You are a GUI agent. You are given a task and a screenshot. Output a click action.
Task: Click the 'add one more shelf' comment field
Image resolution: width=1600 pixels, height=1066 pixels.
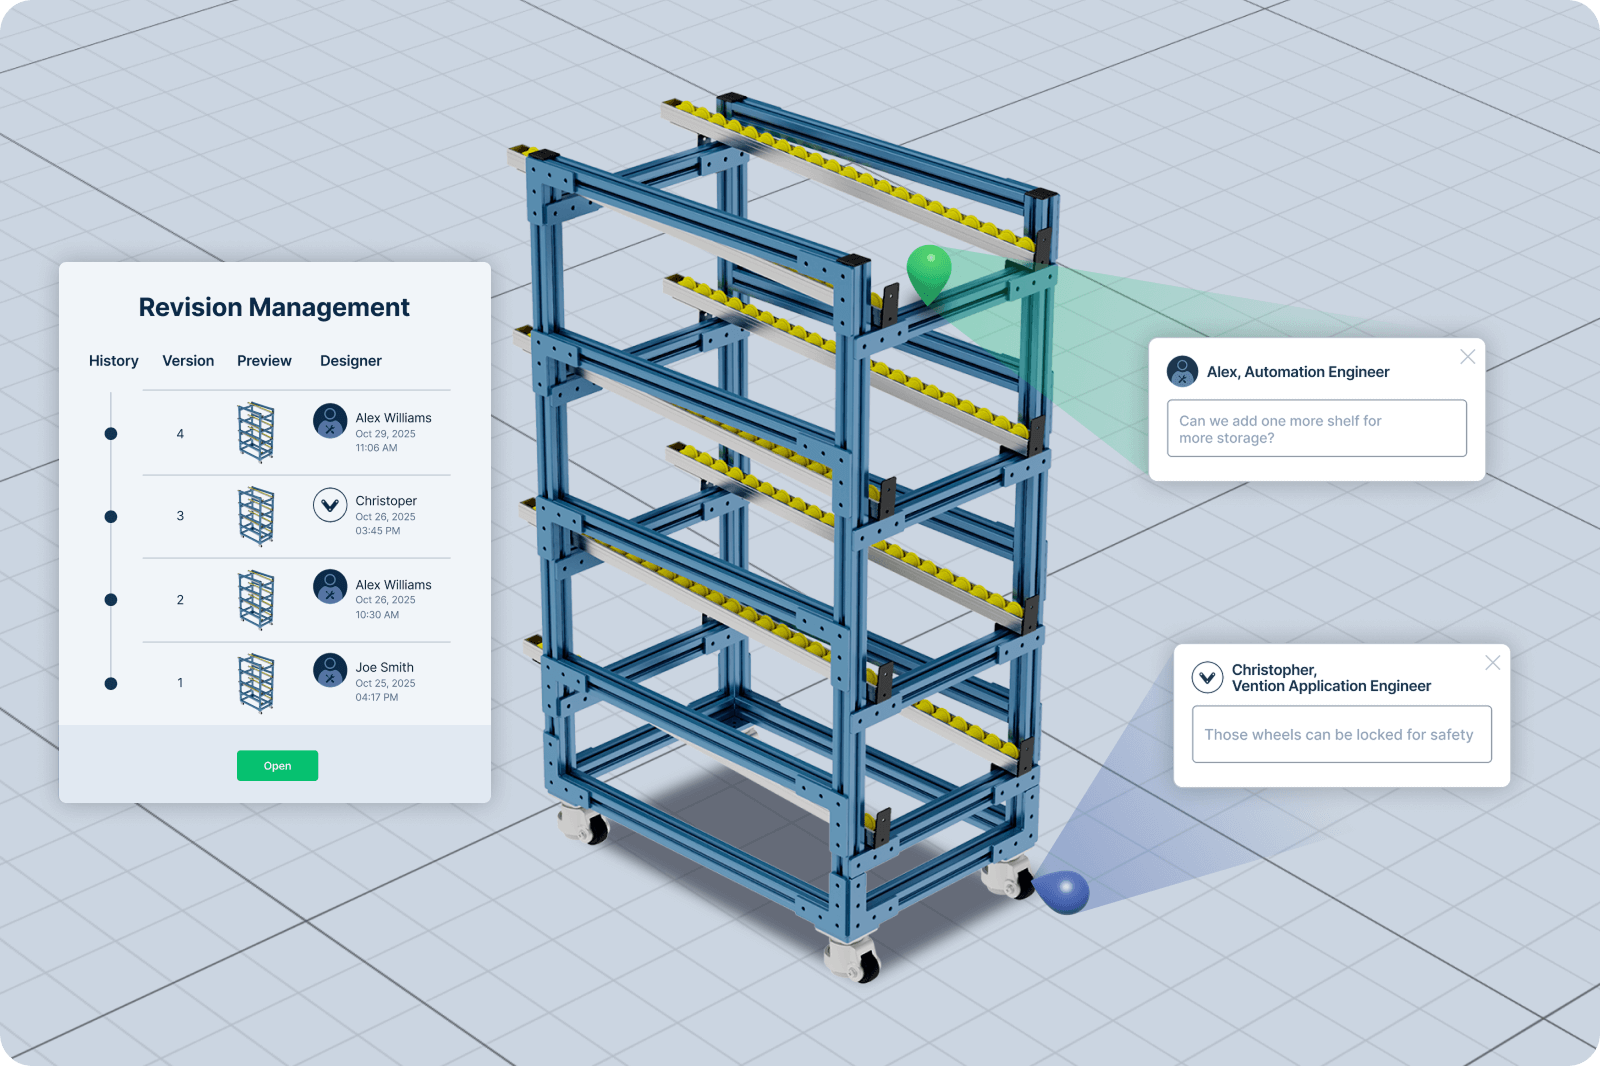point(1316,429)
